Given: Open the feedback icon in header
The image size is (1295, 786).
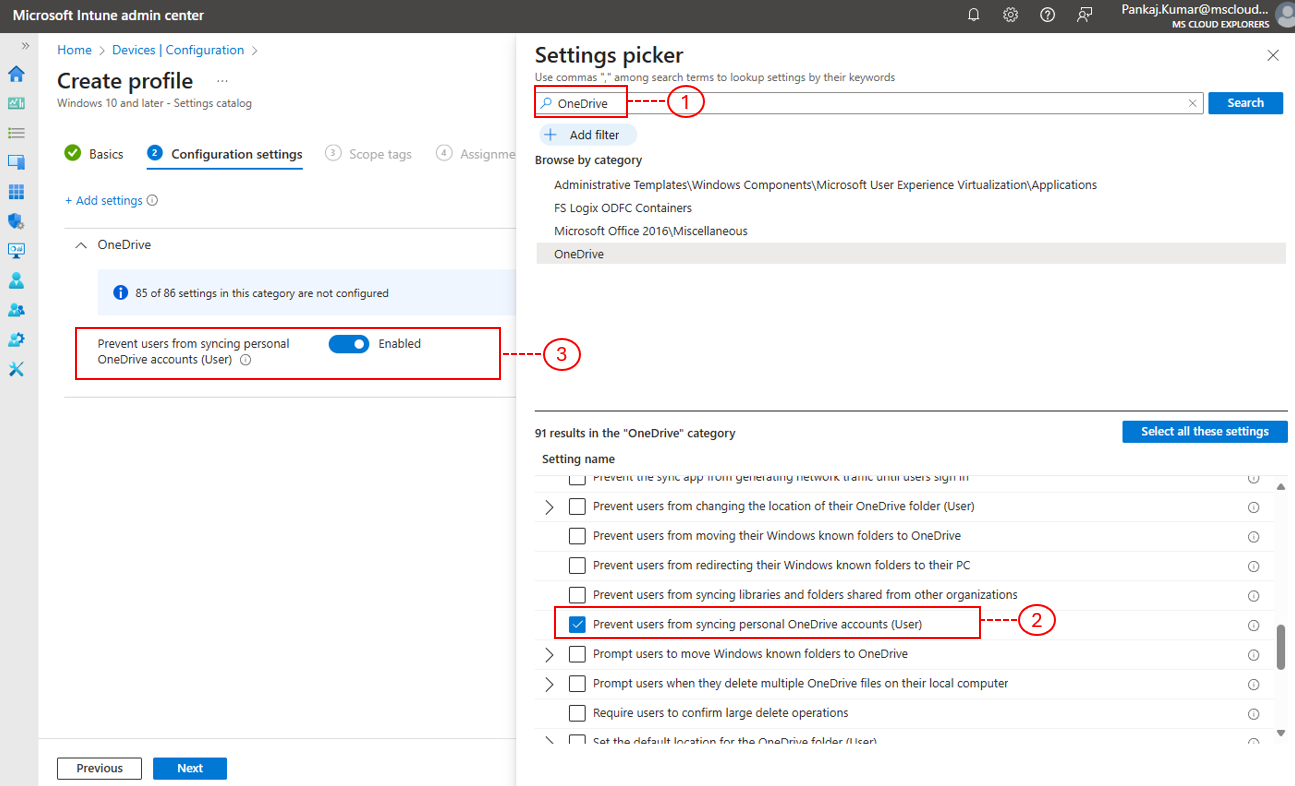Looking at the screenshot, I should pos(1085,15).
